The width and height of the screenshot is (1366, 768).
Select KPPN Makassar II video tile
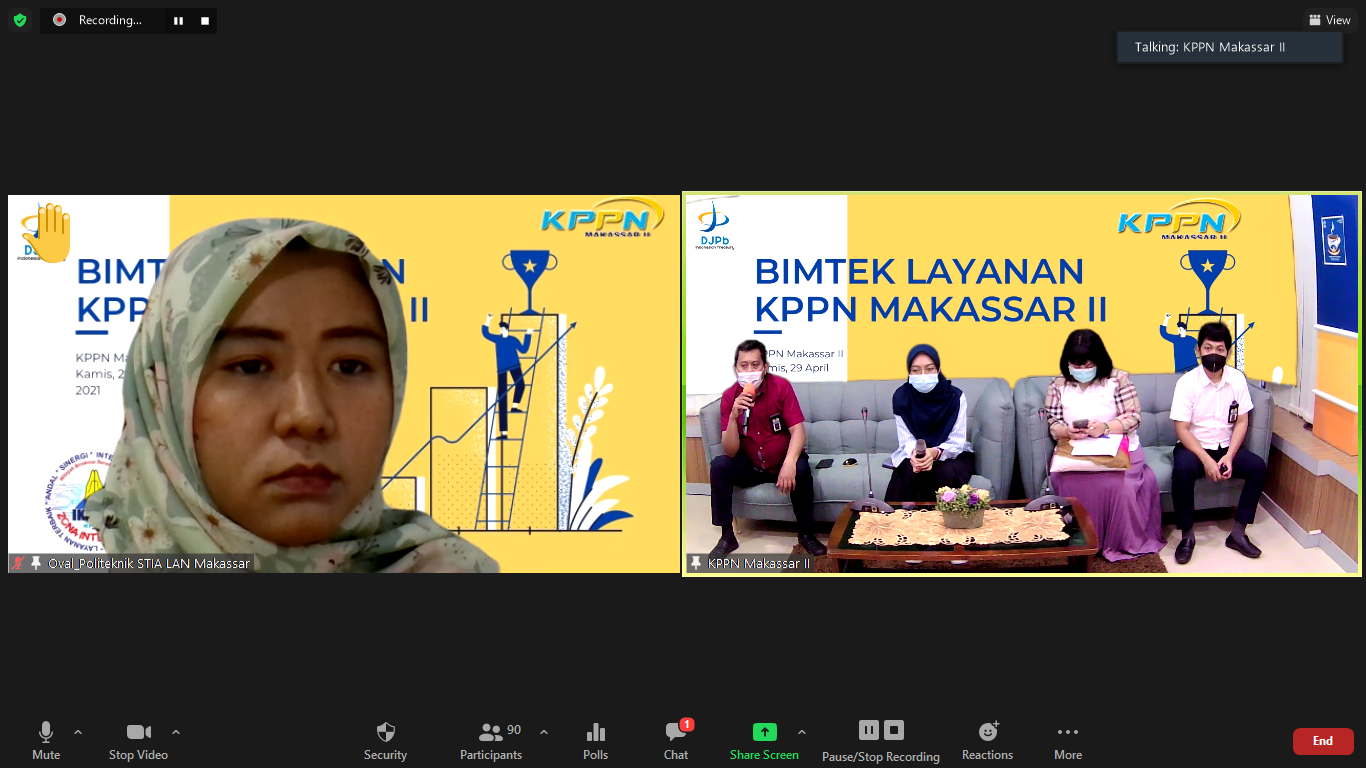[x=1022, y=384]
